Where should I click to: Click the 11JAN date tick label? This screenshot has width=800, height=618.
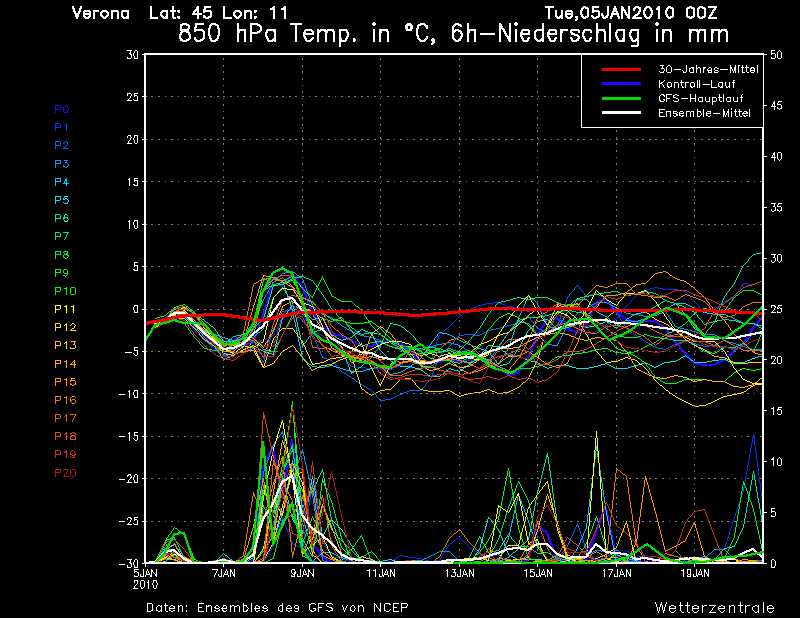point(381,574)
